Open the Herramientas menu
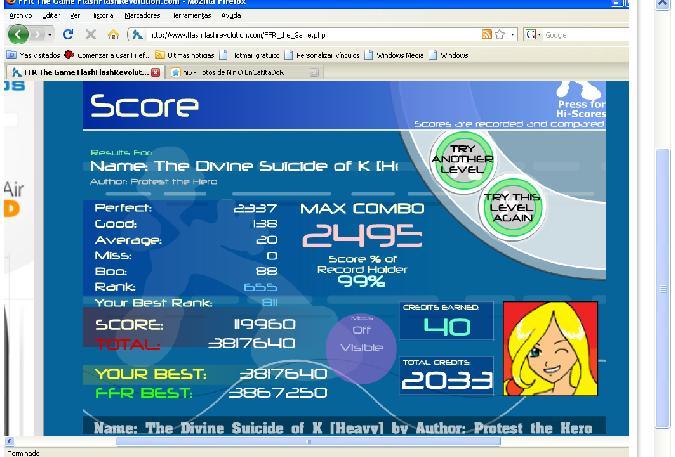The image size is (675, 457). [x=190, y=16]
